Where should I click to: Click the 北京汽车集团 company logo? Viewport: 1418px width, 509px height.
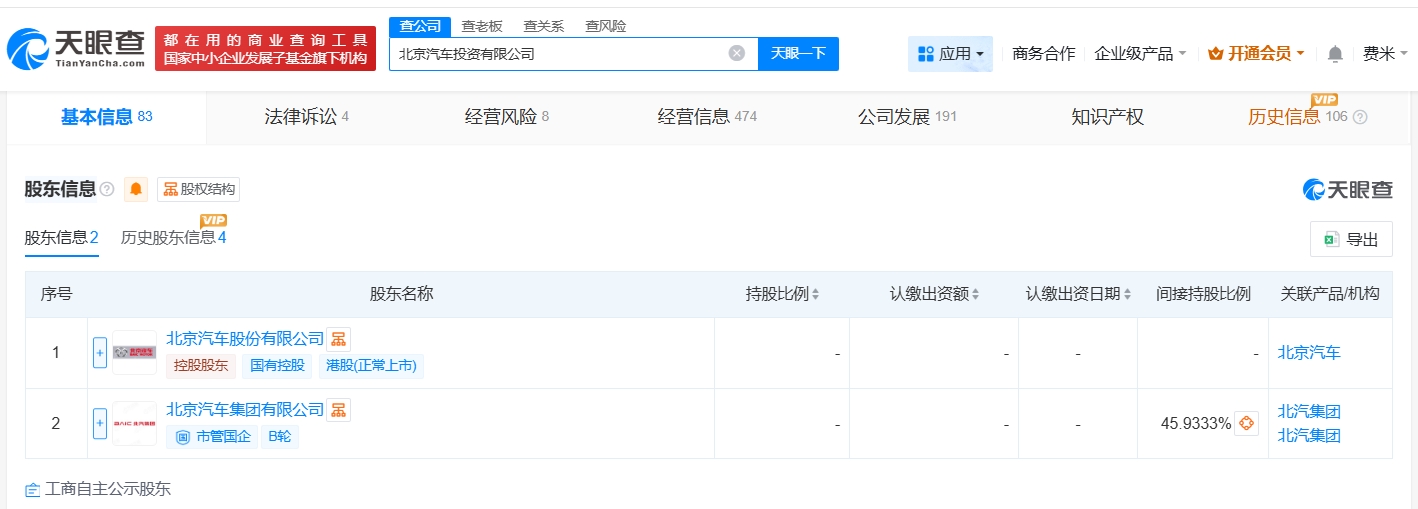pos(134,423)
